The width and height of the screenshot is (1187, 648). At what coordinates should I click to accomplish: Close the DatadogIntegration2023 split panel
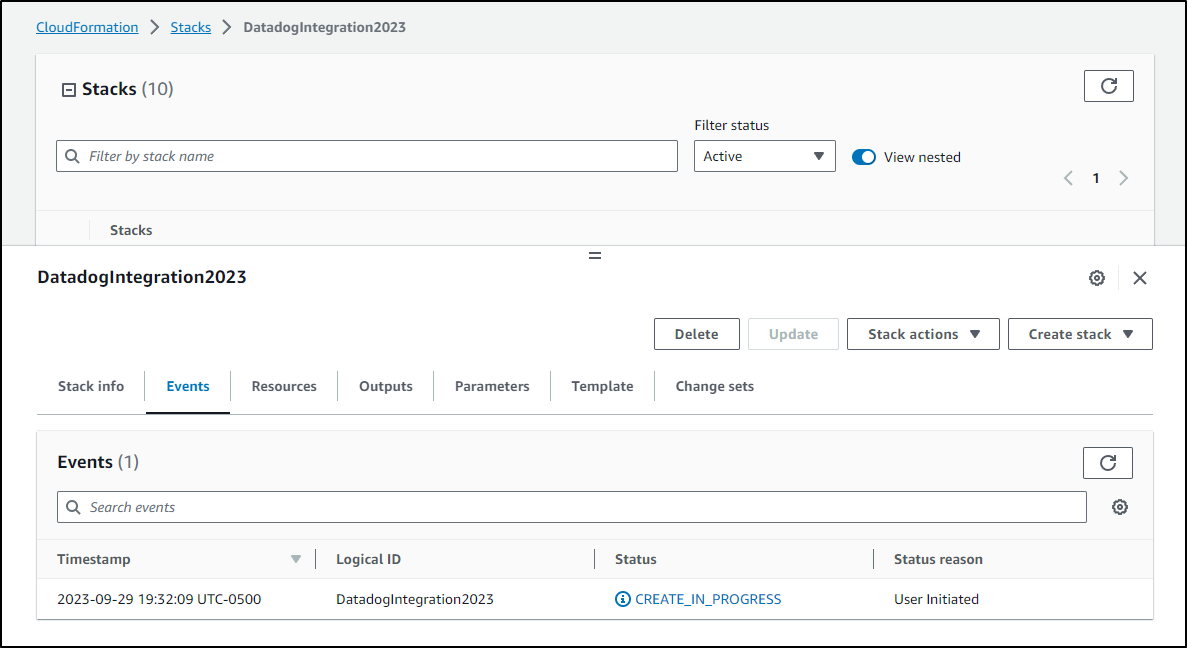1139,278
